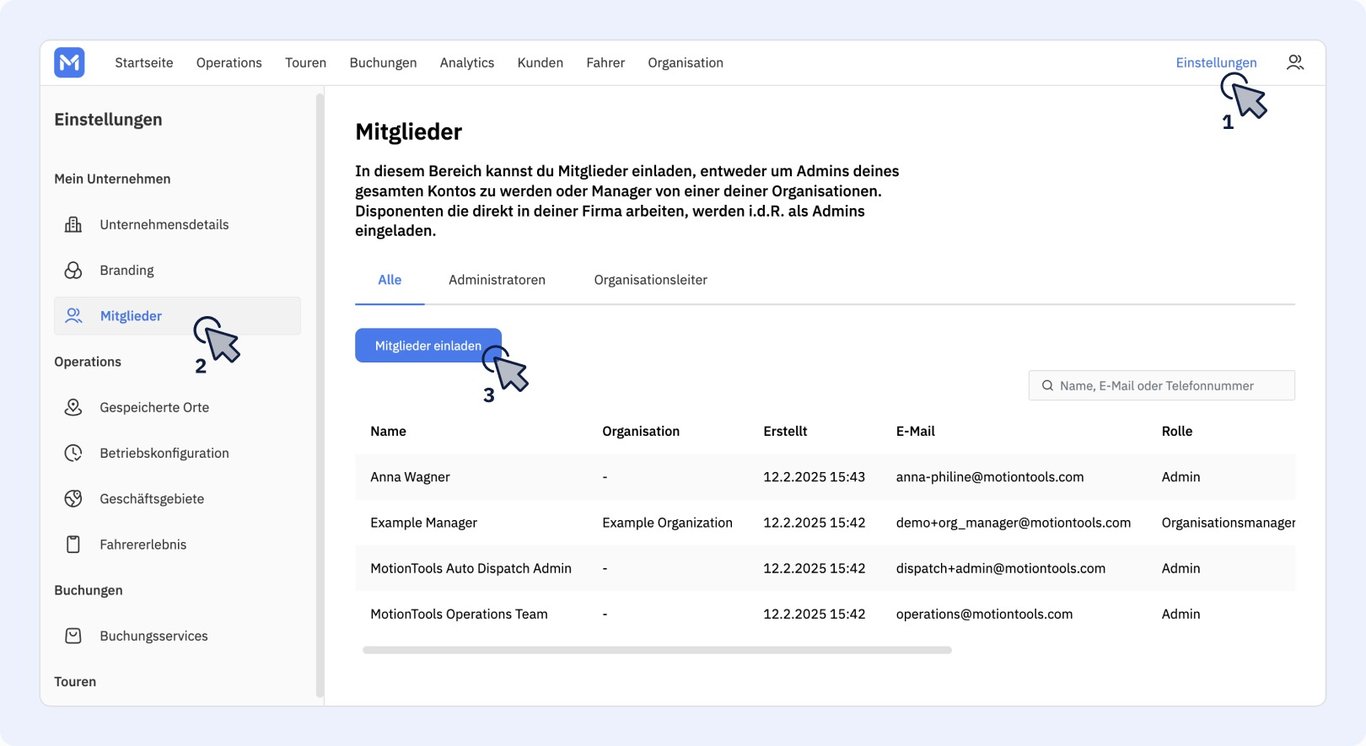Switch to the Organisationsleiter tab
Viewport: 1366px width, 746px height.
[651, 280]
